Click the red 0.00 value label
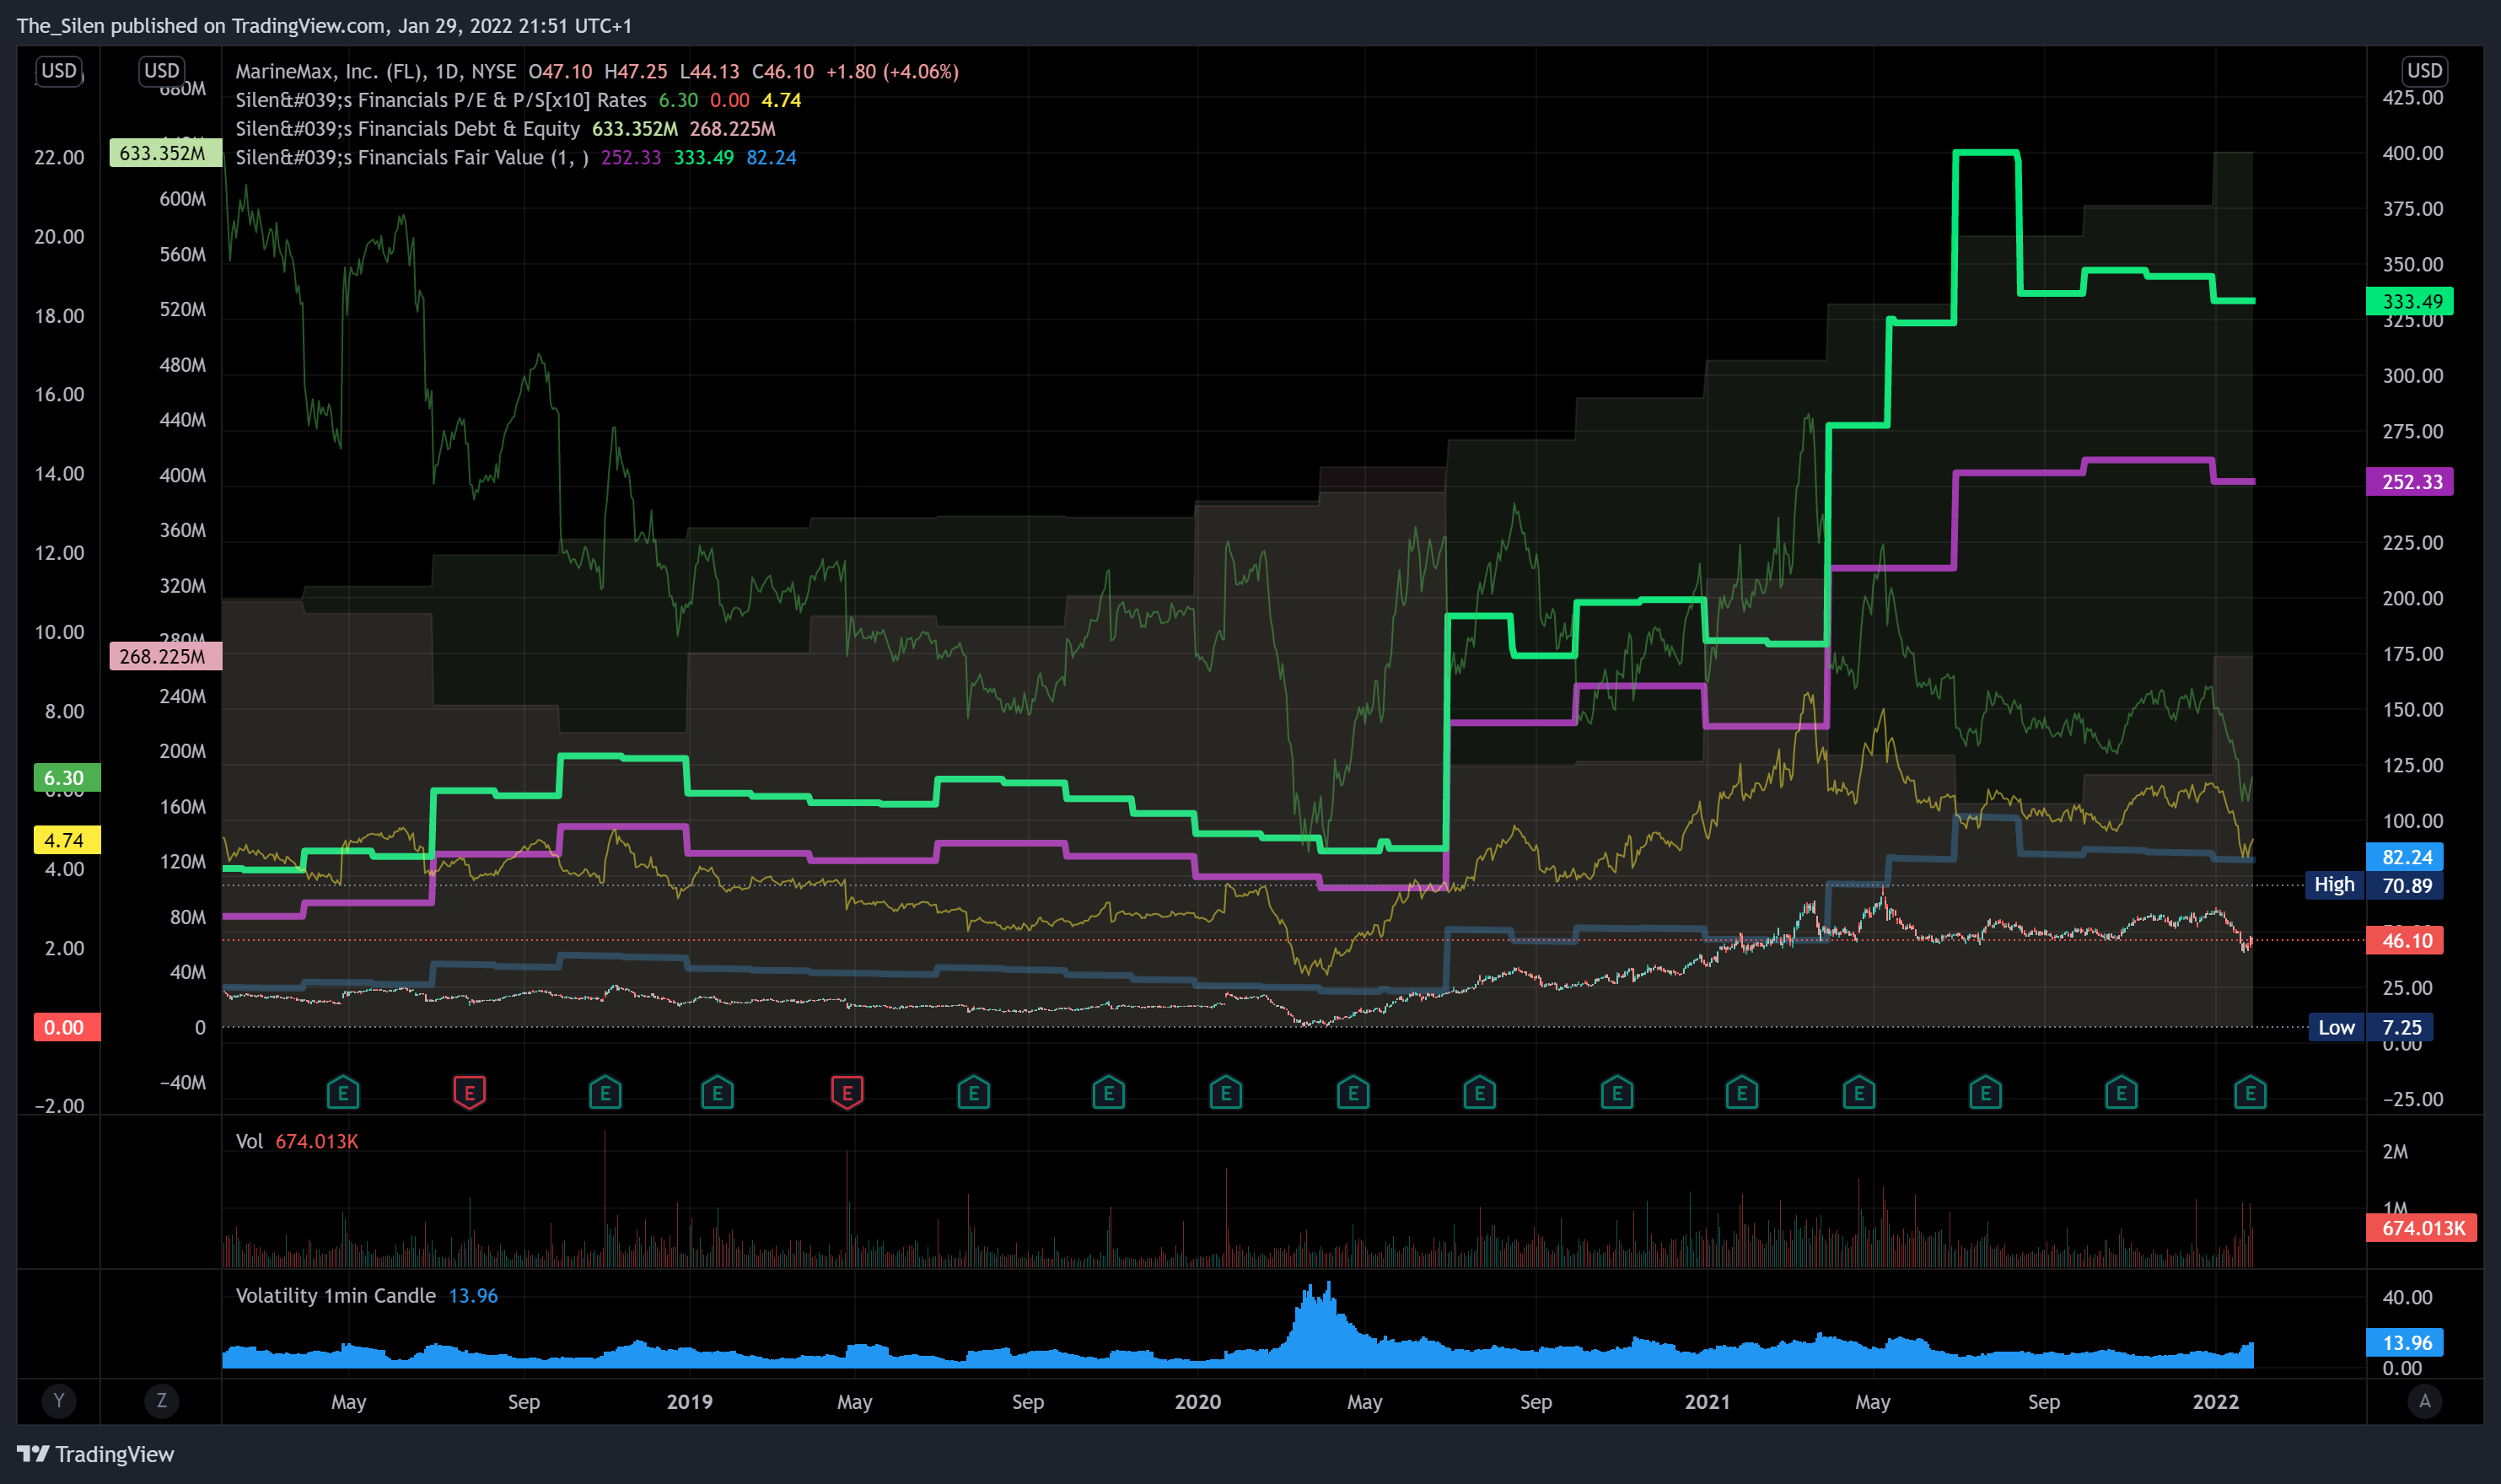 66,1027
